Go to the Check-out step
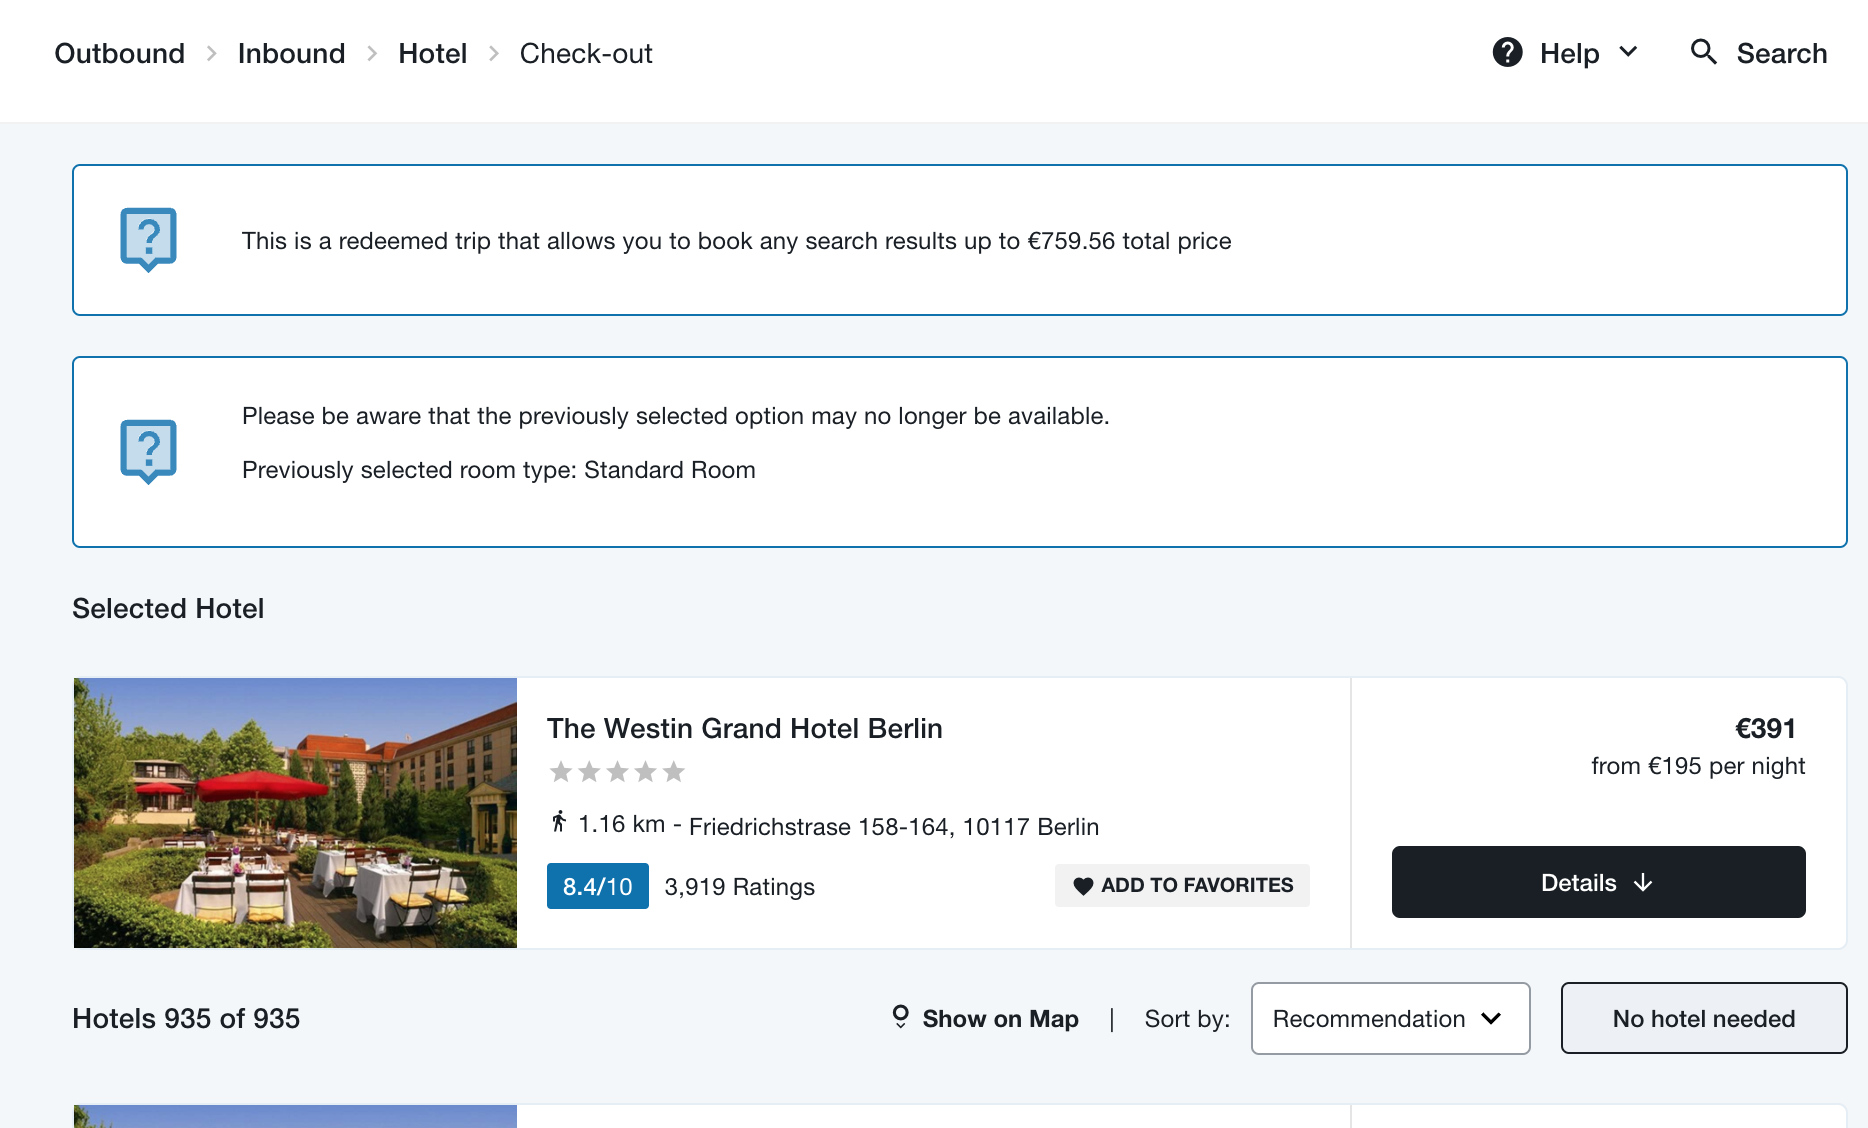1868x1128 pixels. tap(586, 53)
